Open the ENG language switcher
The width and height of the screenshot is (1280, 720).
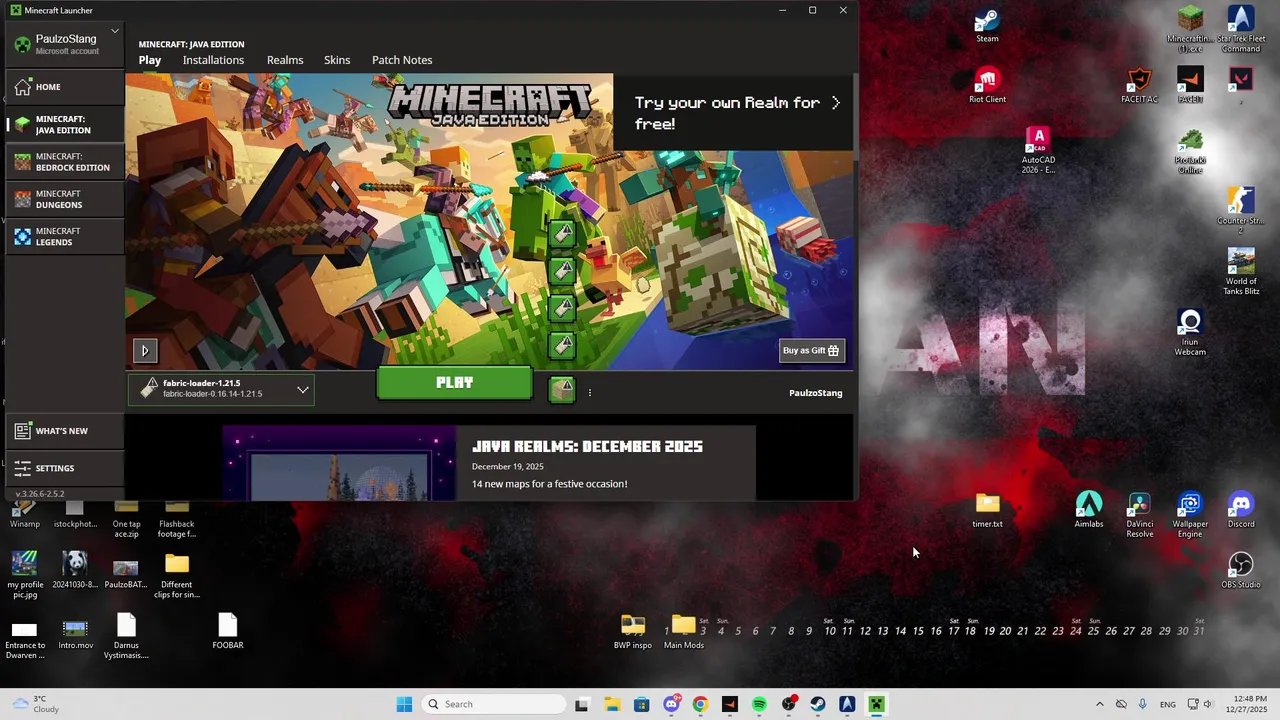tap(1167, 705)
